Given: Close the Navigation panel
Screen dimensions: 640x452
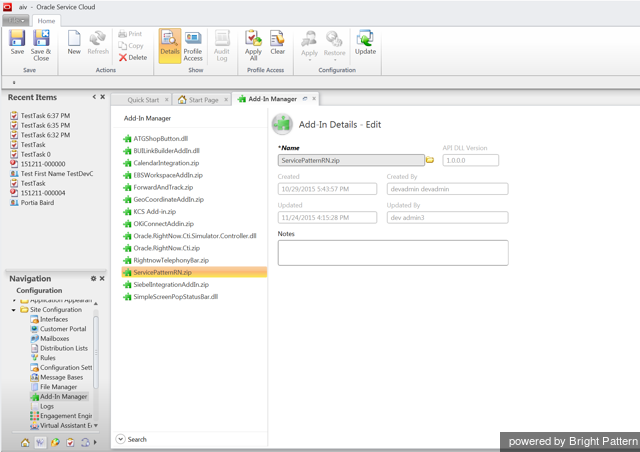Looking at the screenshot, I should [x=102, y=278].
